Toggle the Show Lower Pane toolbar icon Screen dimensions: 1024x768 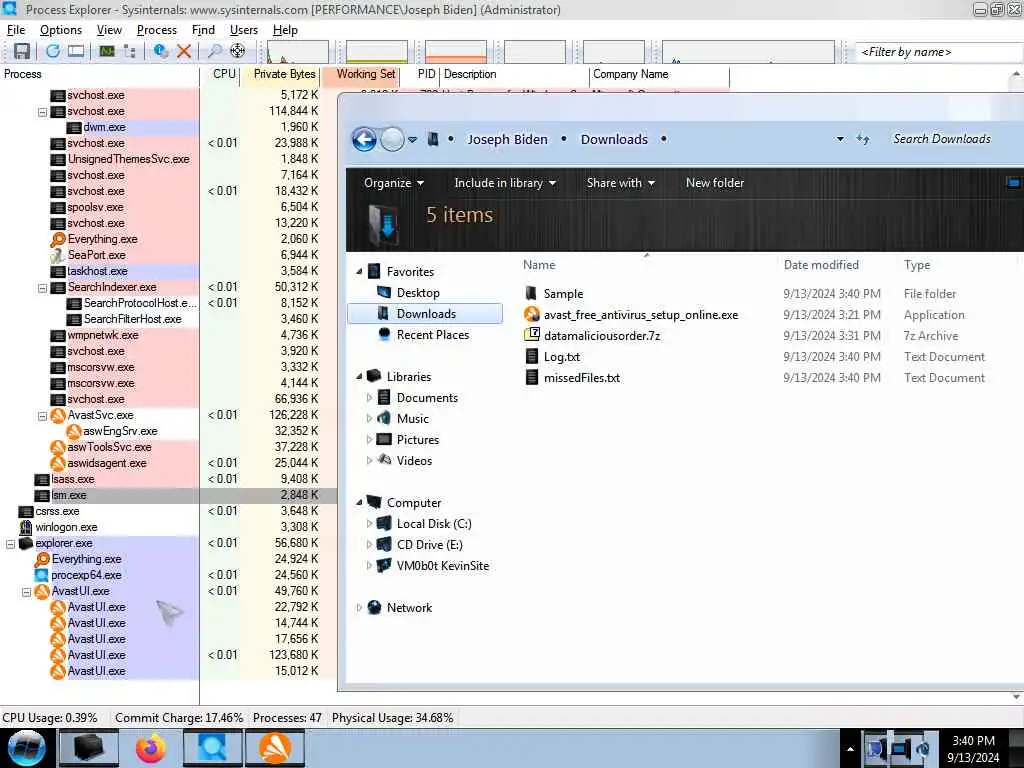pyautogui.click(x=76, y=51)
